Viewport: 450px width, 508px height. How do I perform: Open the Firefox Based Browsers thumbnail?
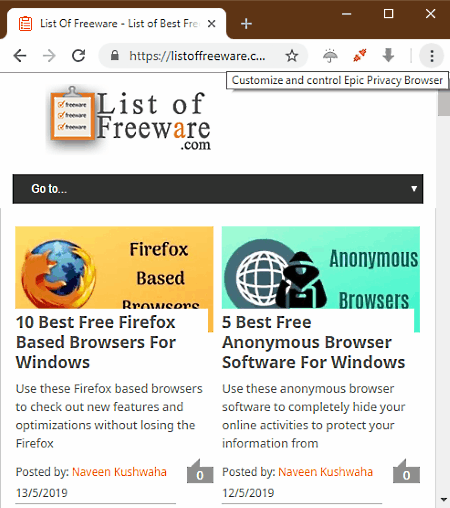pyautogui.click(x=114, y=268)
